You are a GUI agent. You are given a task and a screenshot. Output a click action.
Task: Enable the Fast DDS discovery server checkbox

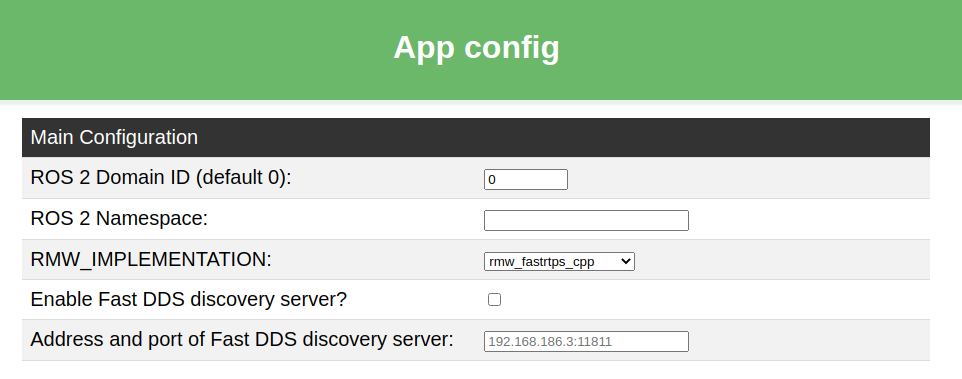(x=494, y=300)
